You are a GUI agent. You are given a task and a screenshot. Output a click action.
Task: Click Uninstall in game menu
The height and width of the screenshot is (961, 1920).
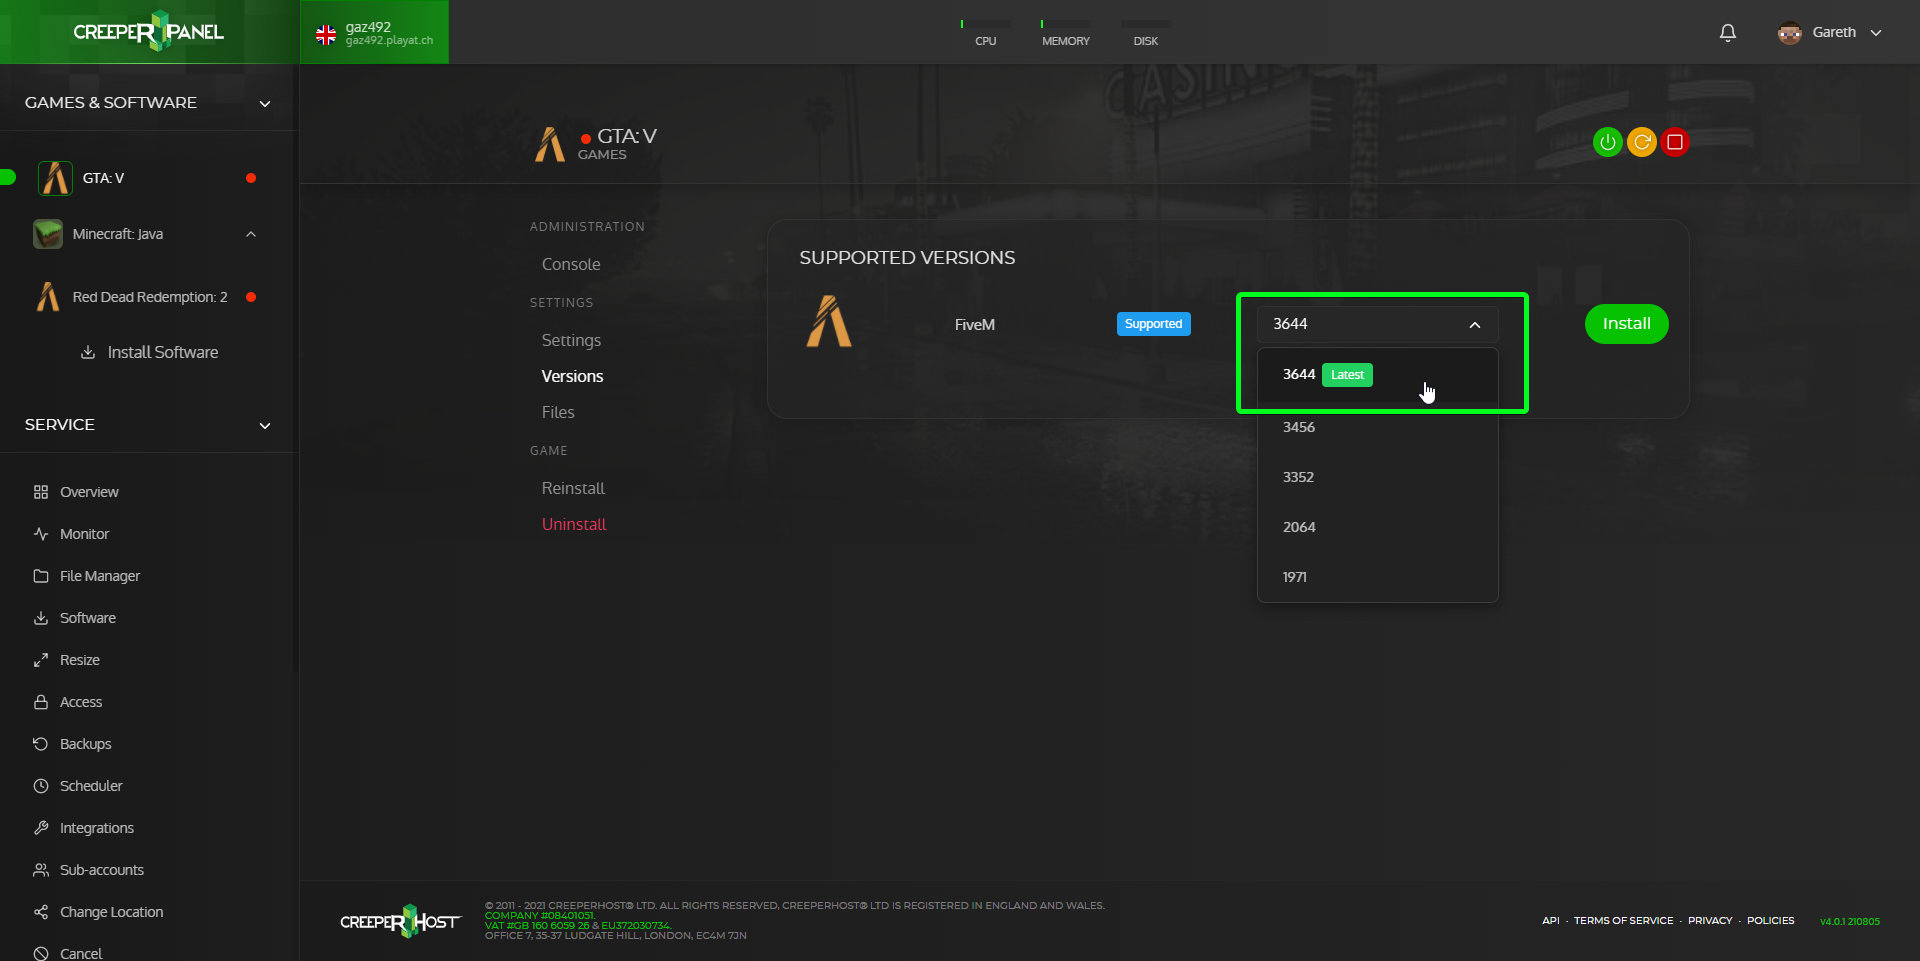pos(574,524)
